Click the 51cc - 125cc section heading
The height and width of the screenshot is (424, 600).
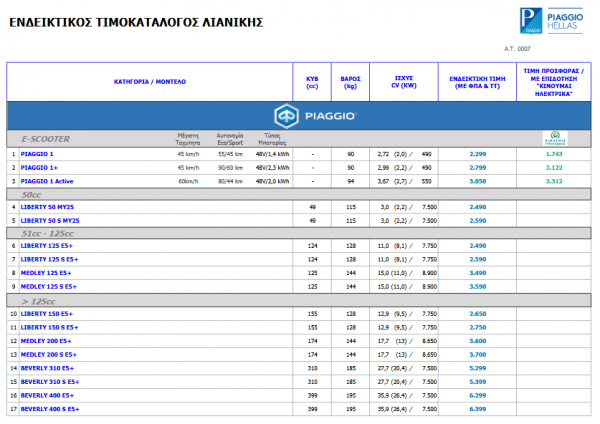click(x=47, y=233)
